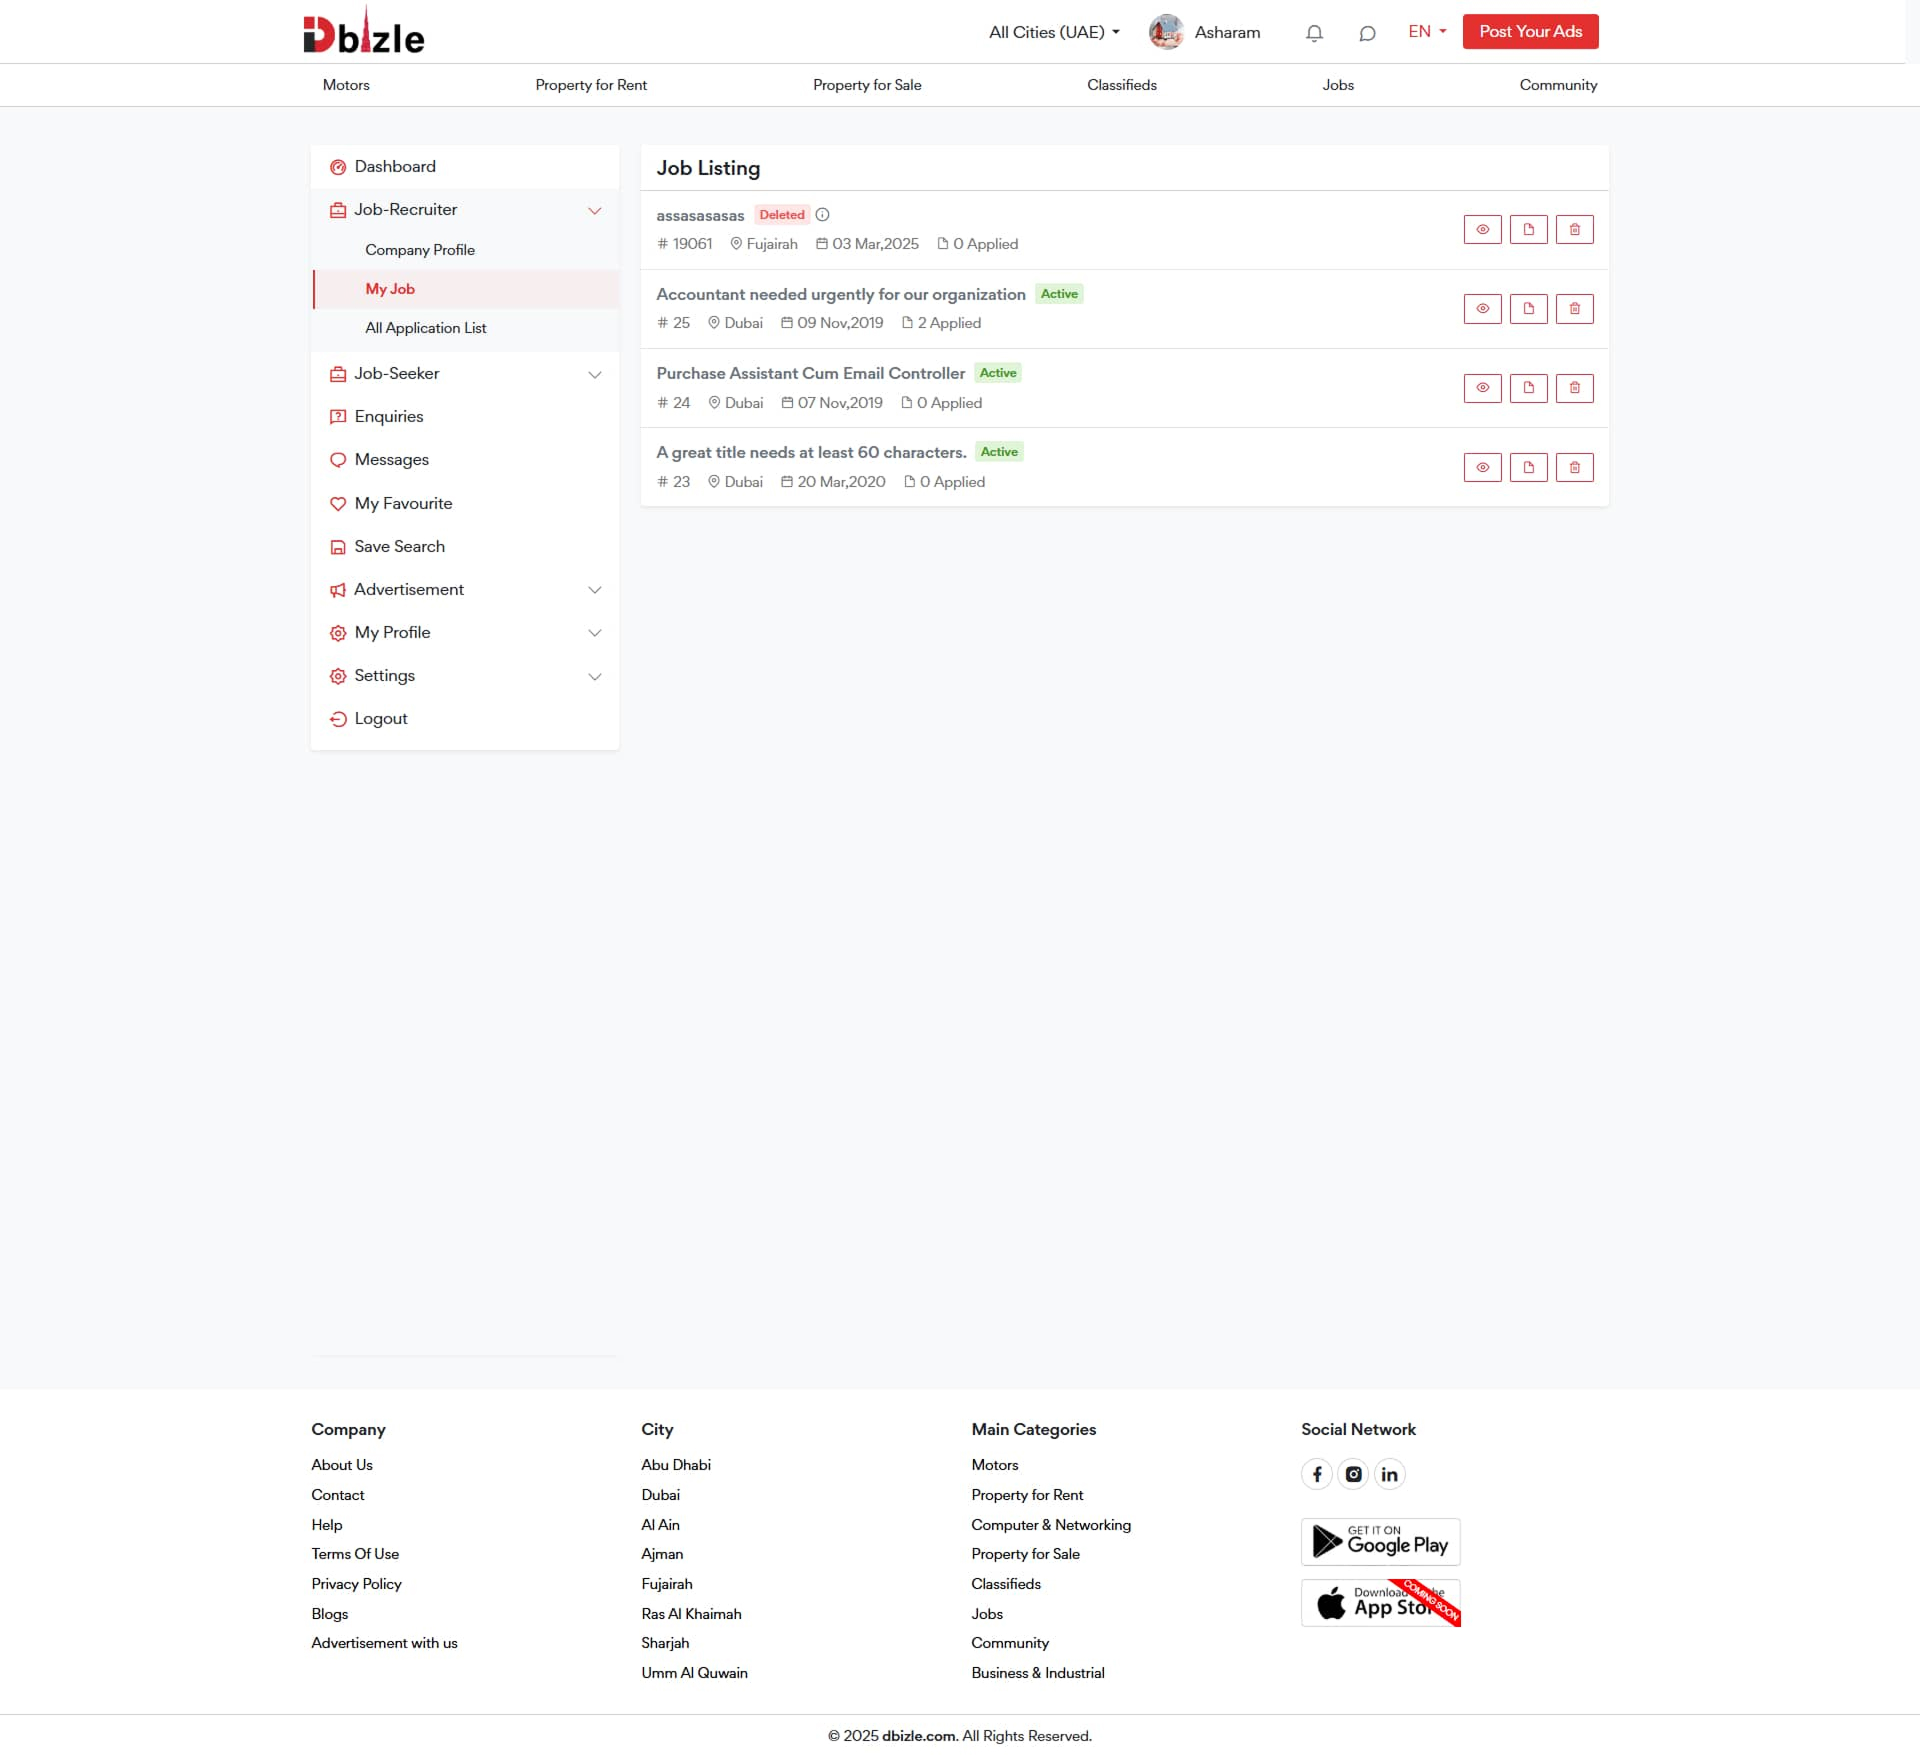
Task: Open LinkedIn social network icon
Action: (1389, 1474)
